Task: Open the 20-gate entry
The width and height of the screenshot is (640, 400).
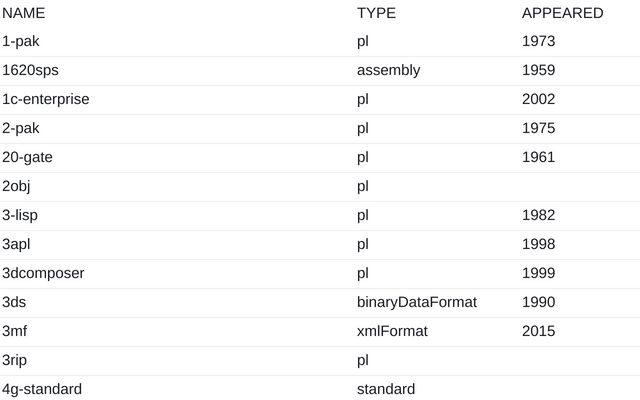Action: [27, 158]
